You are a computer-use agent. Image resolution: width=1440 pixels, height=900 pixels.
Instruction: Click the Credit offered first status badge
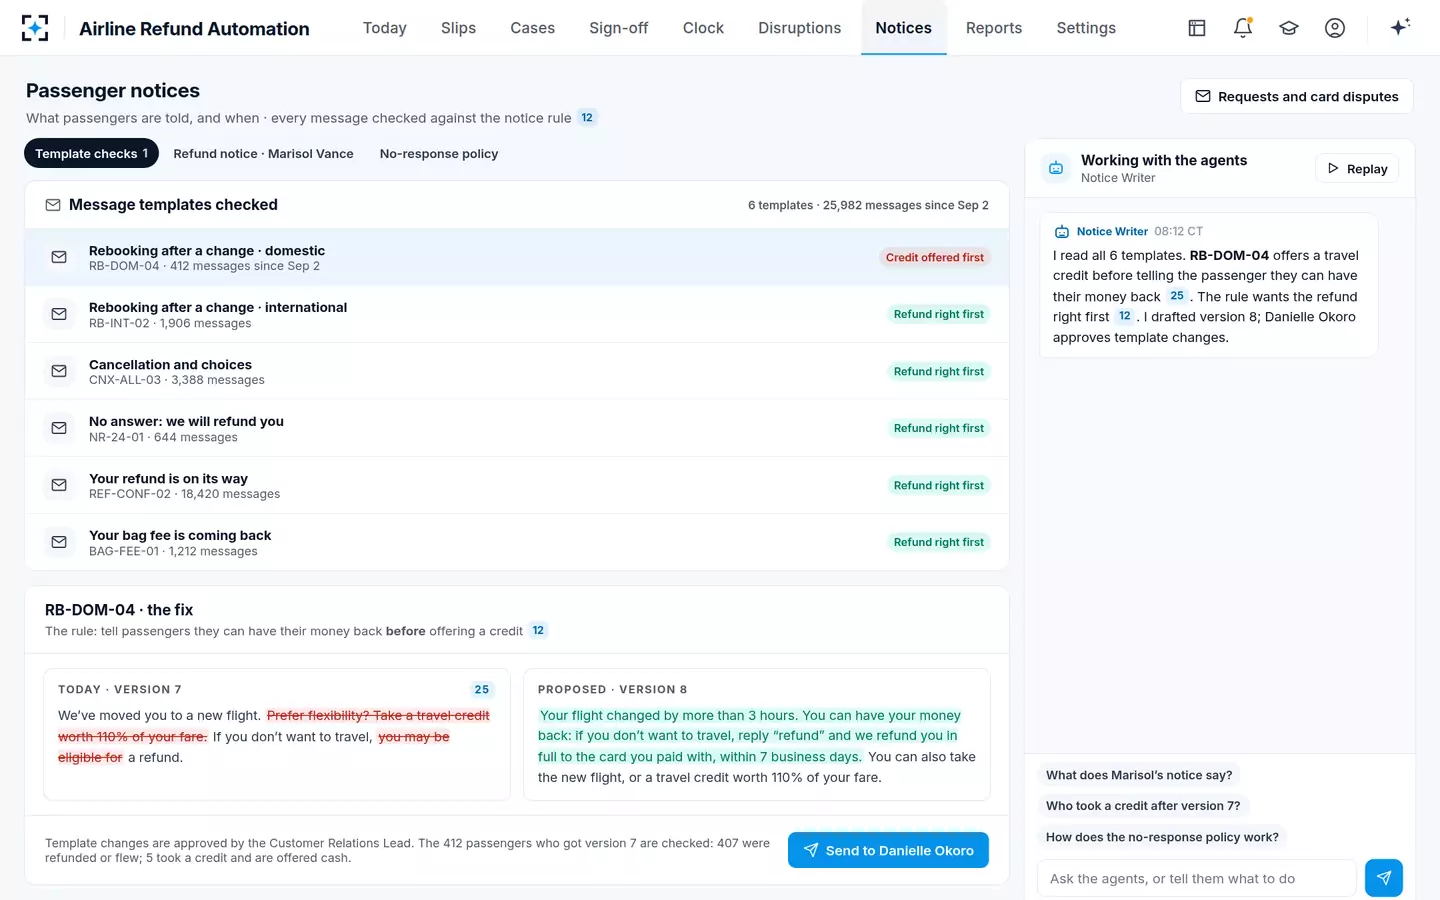[935, 258]
